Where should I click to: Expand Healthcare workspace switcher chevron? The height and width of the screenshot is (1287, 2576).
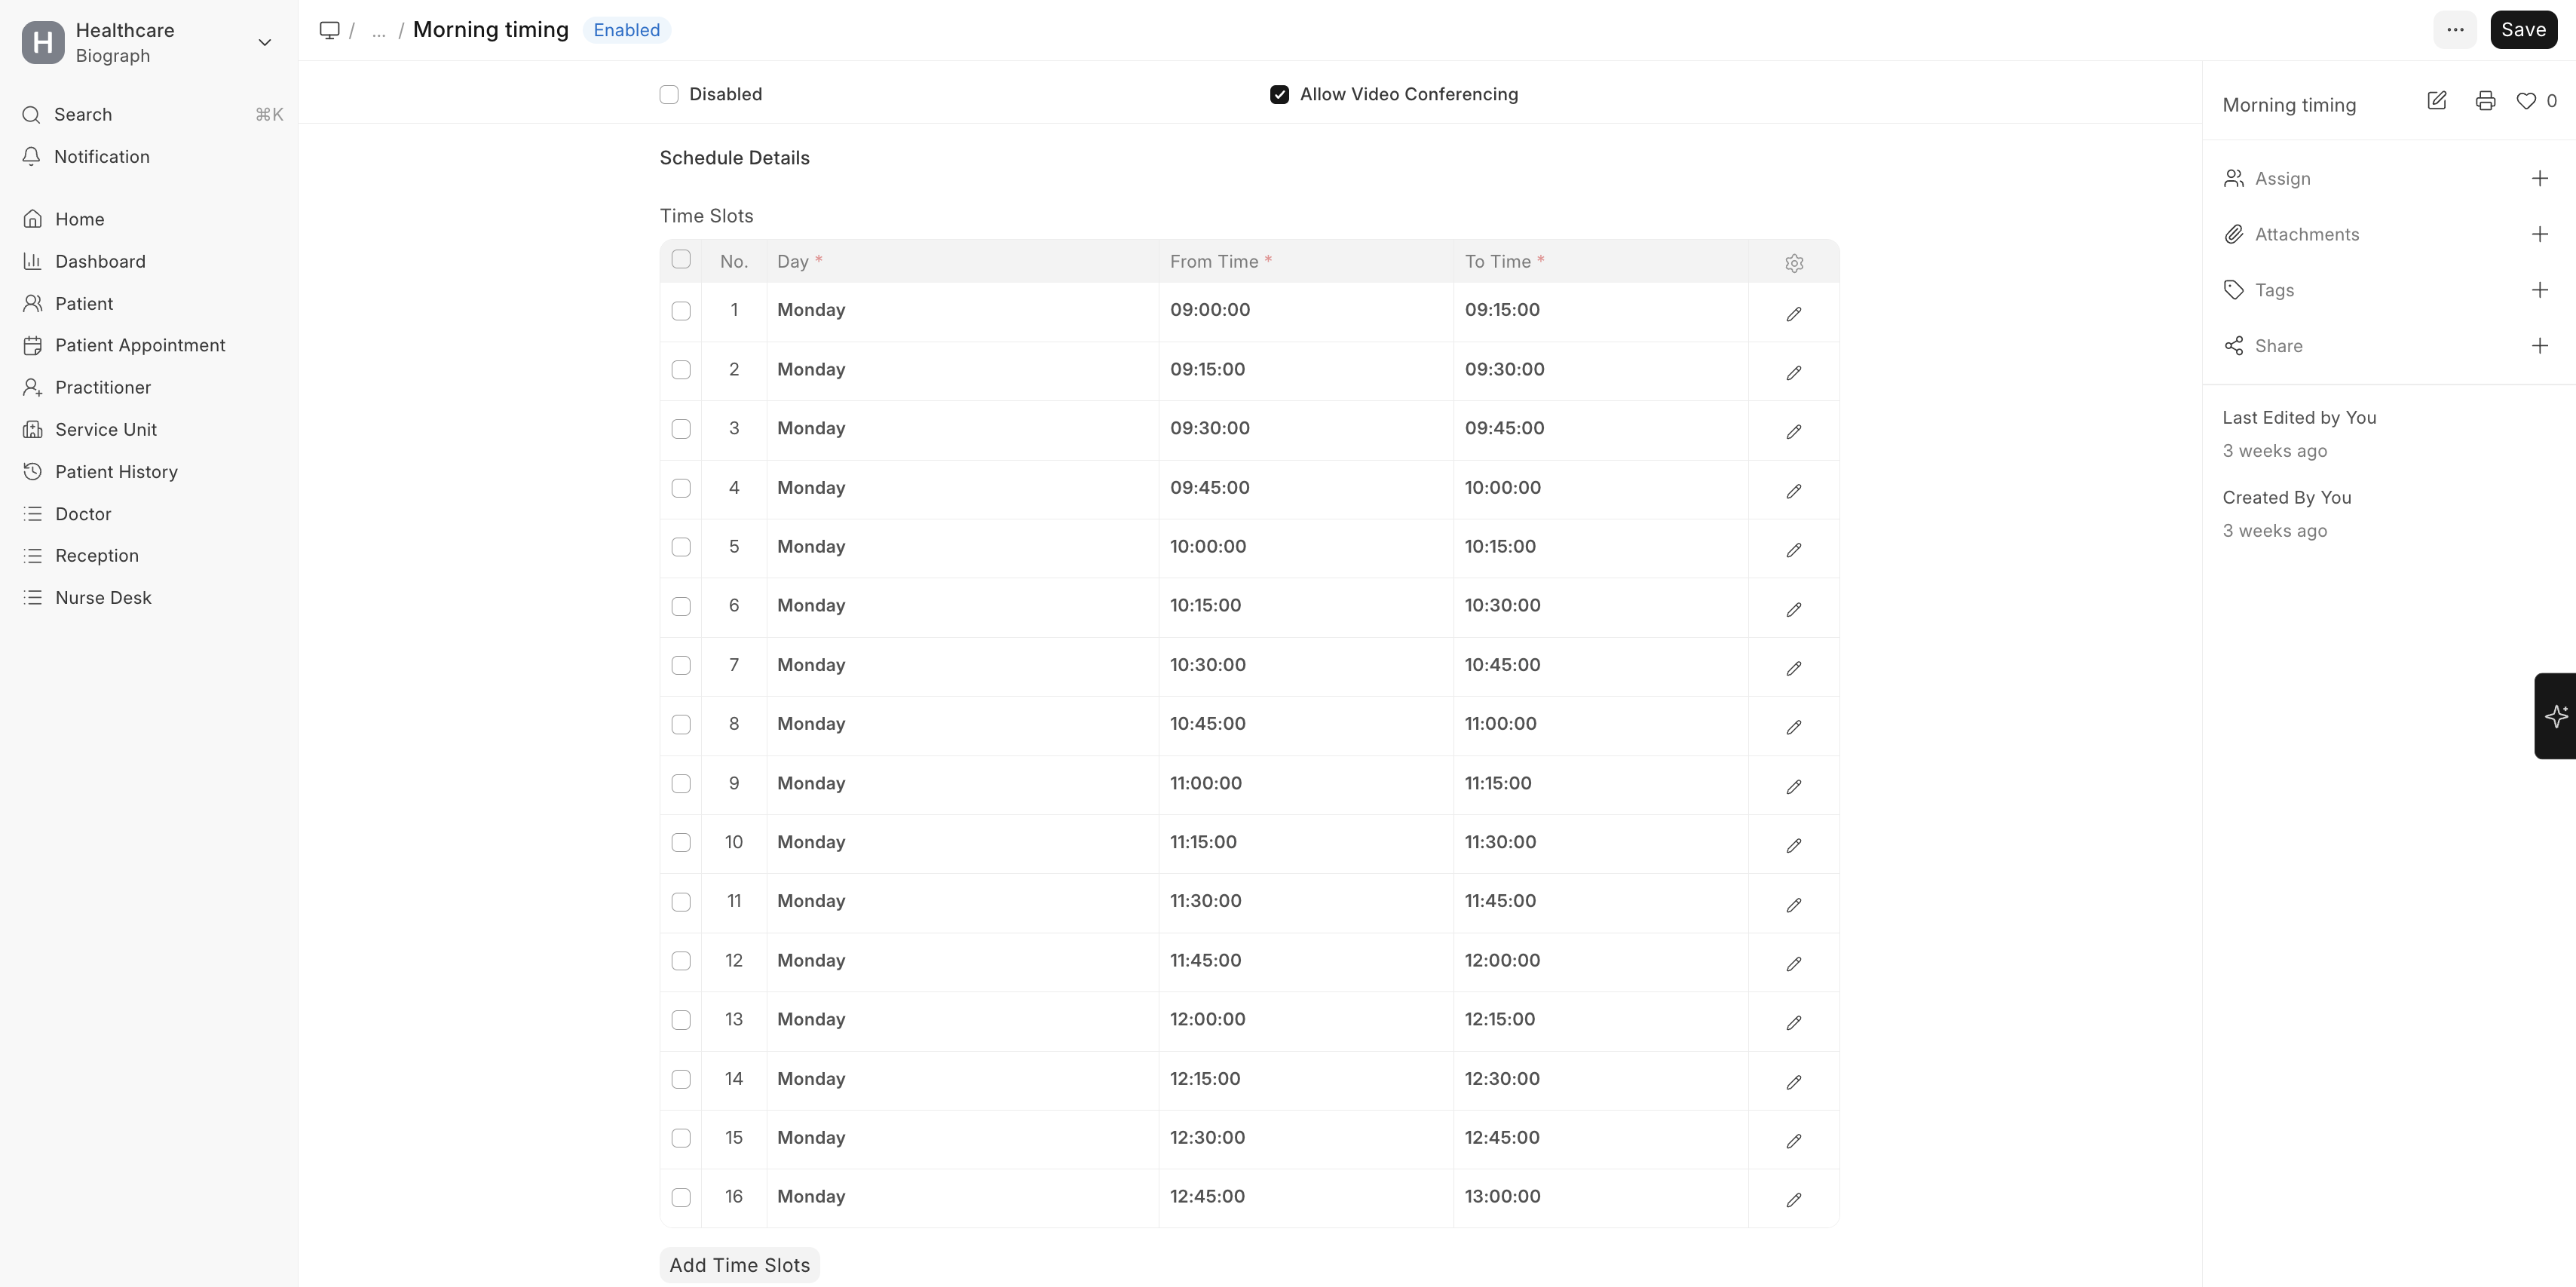(265, 42)
